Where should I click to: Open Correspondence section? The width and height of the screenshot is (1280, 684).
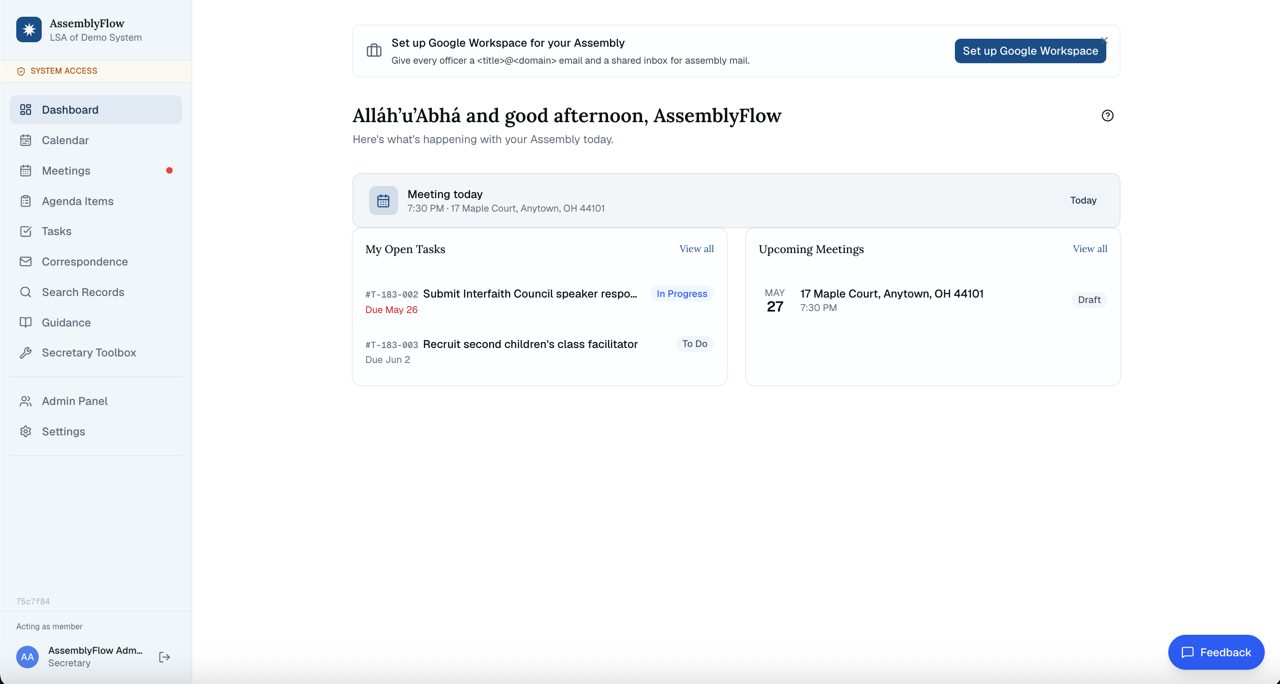tap(96, 262)
